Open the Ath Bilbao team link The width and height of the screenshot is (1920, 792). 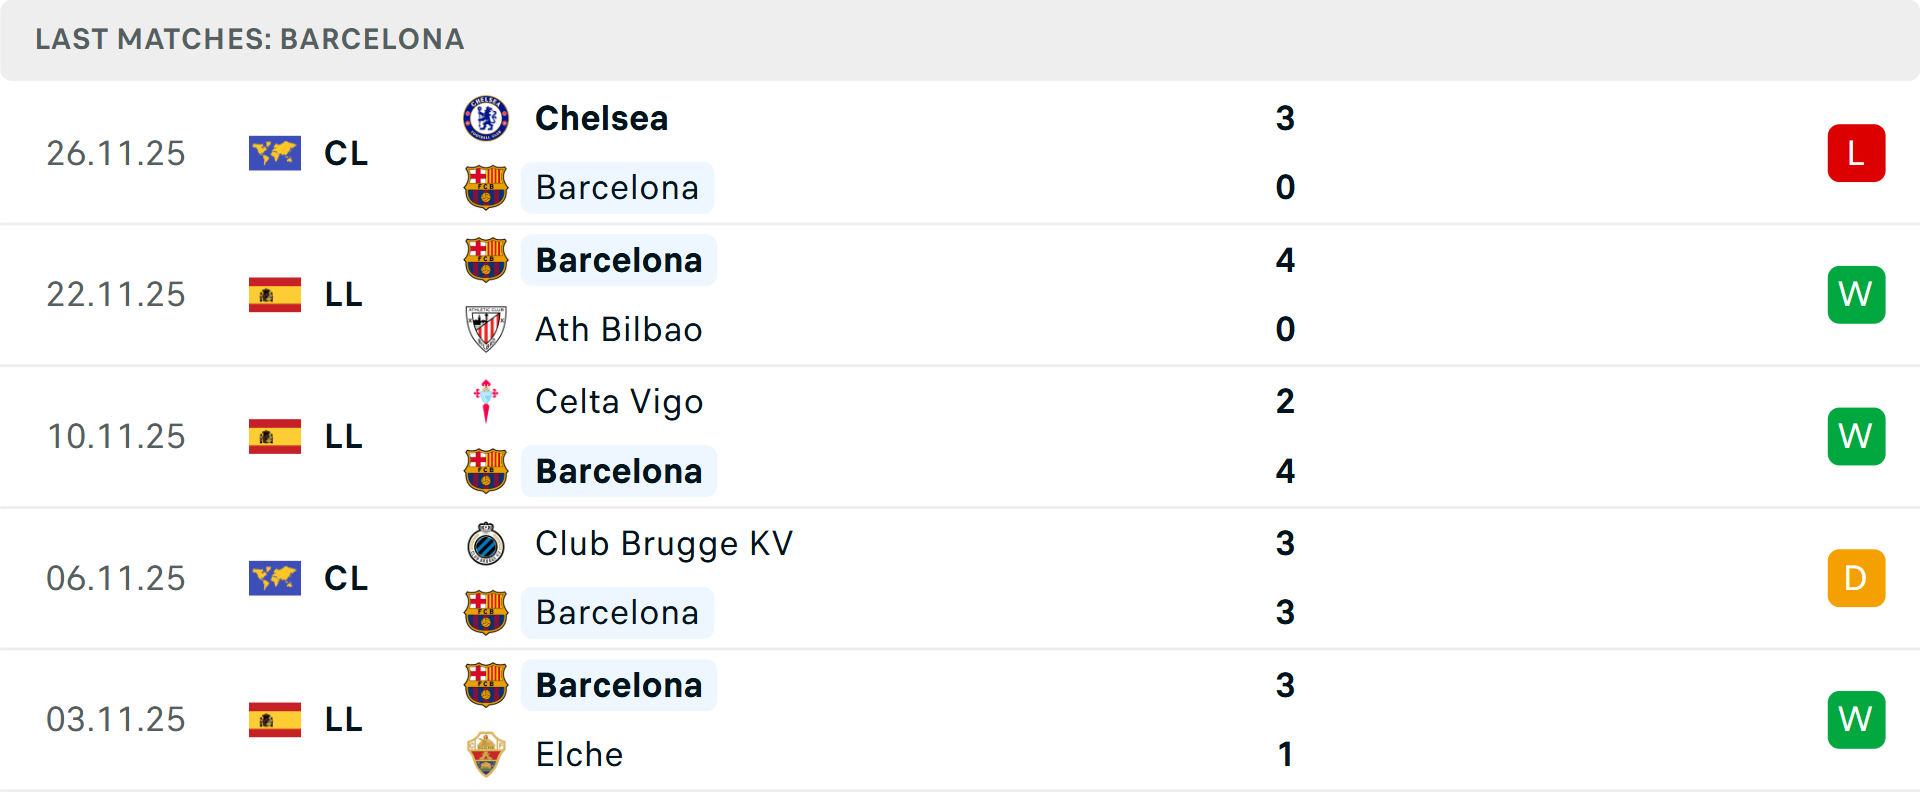pos(618,329)
